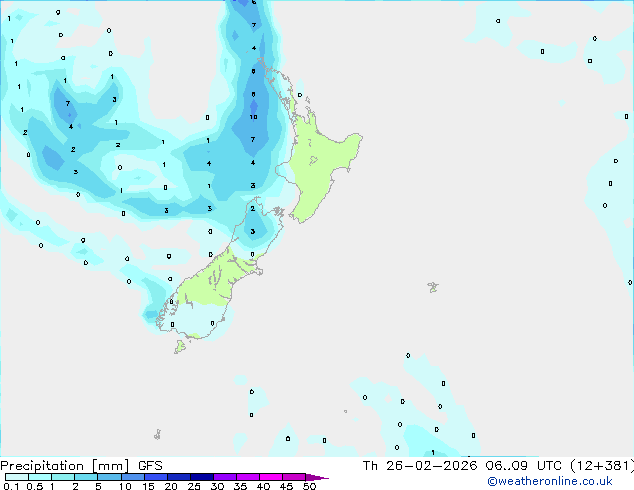This screenshot has width=634, height=490.
Task: Click the legend label "45"
Action: 286,486
